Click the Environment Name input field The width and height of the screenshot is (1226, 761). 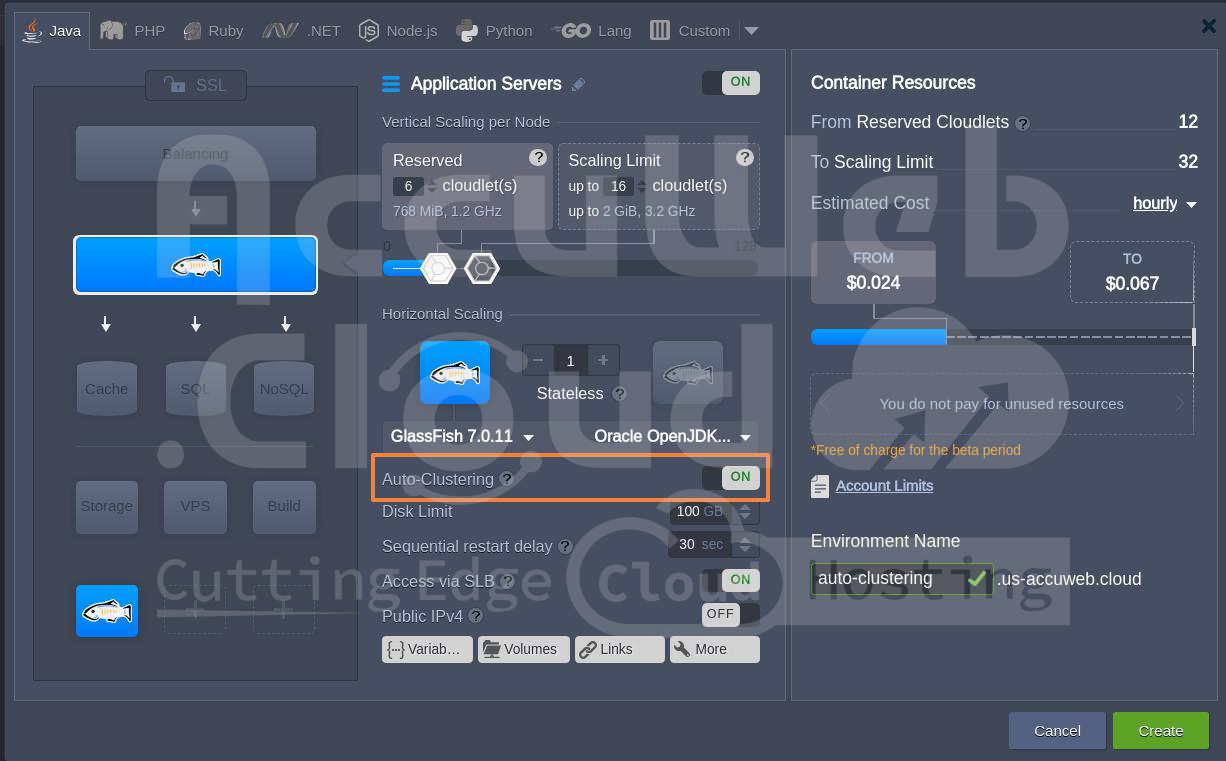(x=886, y=579)
